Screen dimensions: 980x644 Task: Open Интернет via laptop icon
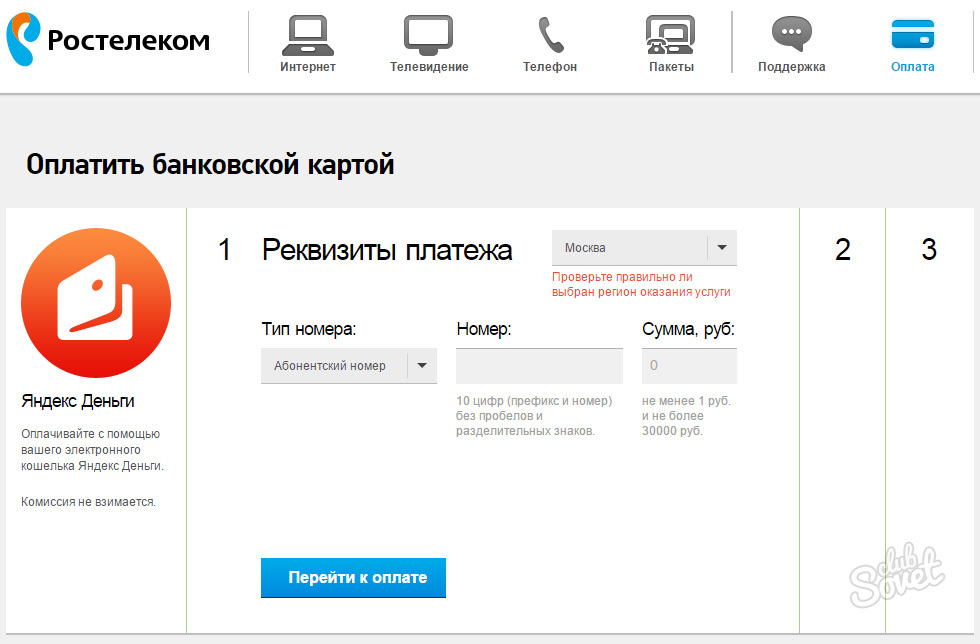click(308, 36)
